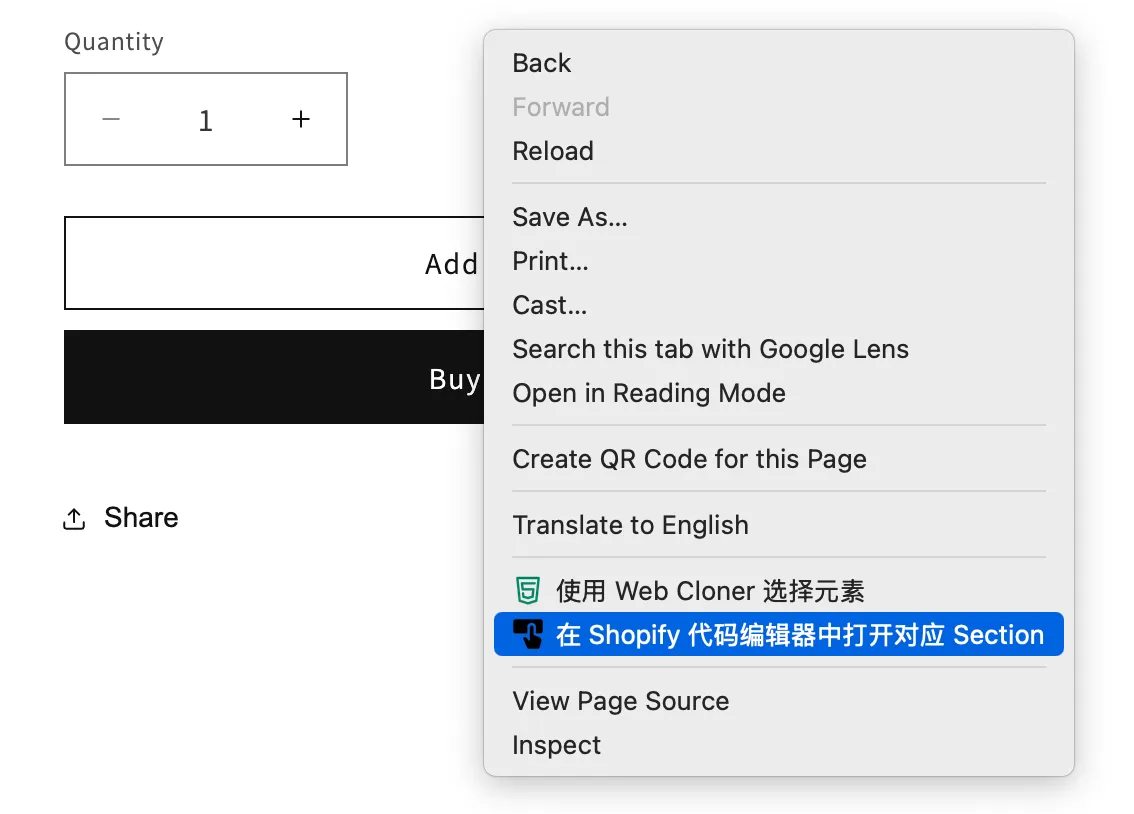Viewport: 1134px width, 814px height.
Task: Click the Share link text
Action: [141, 518]
